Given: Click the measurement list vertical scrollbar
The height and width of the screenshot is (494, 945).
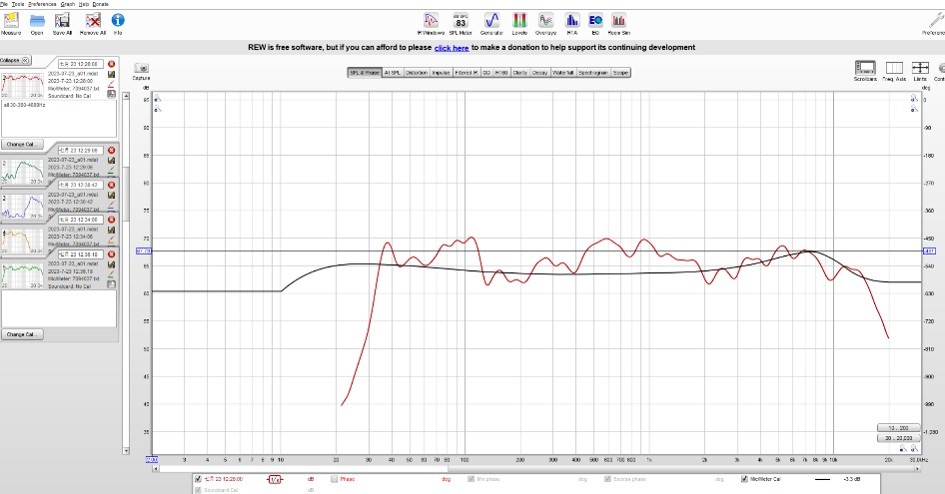Looking at the screenshot, I should [x=126, y=272].
